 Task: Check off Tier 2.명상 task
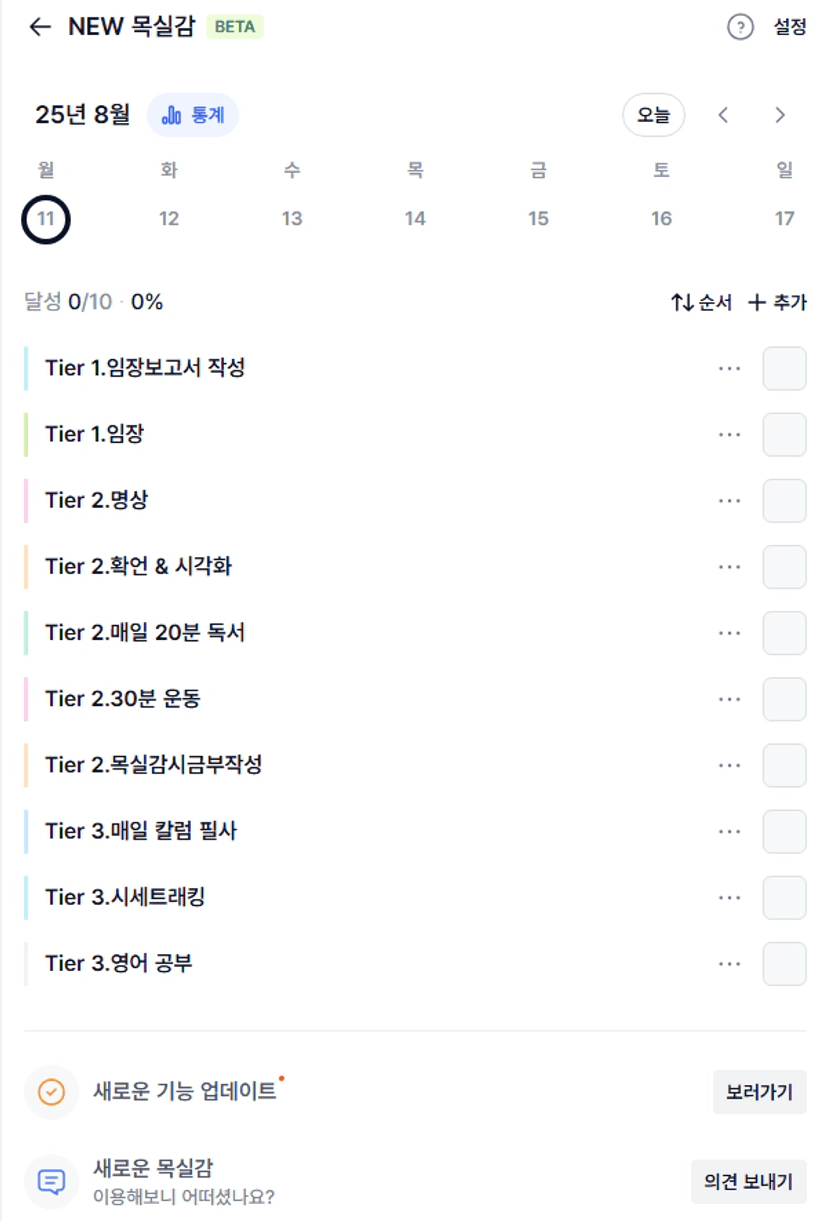pyautogui.click(x=785, y=500)
